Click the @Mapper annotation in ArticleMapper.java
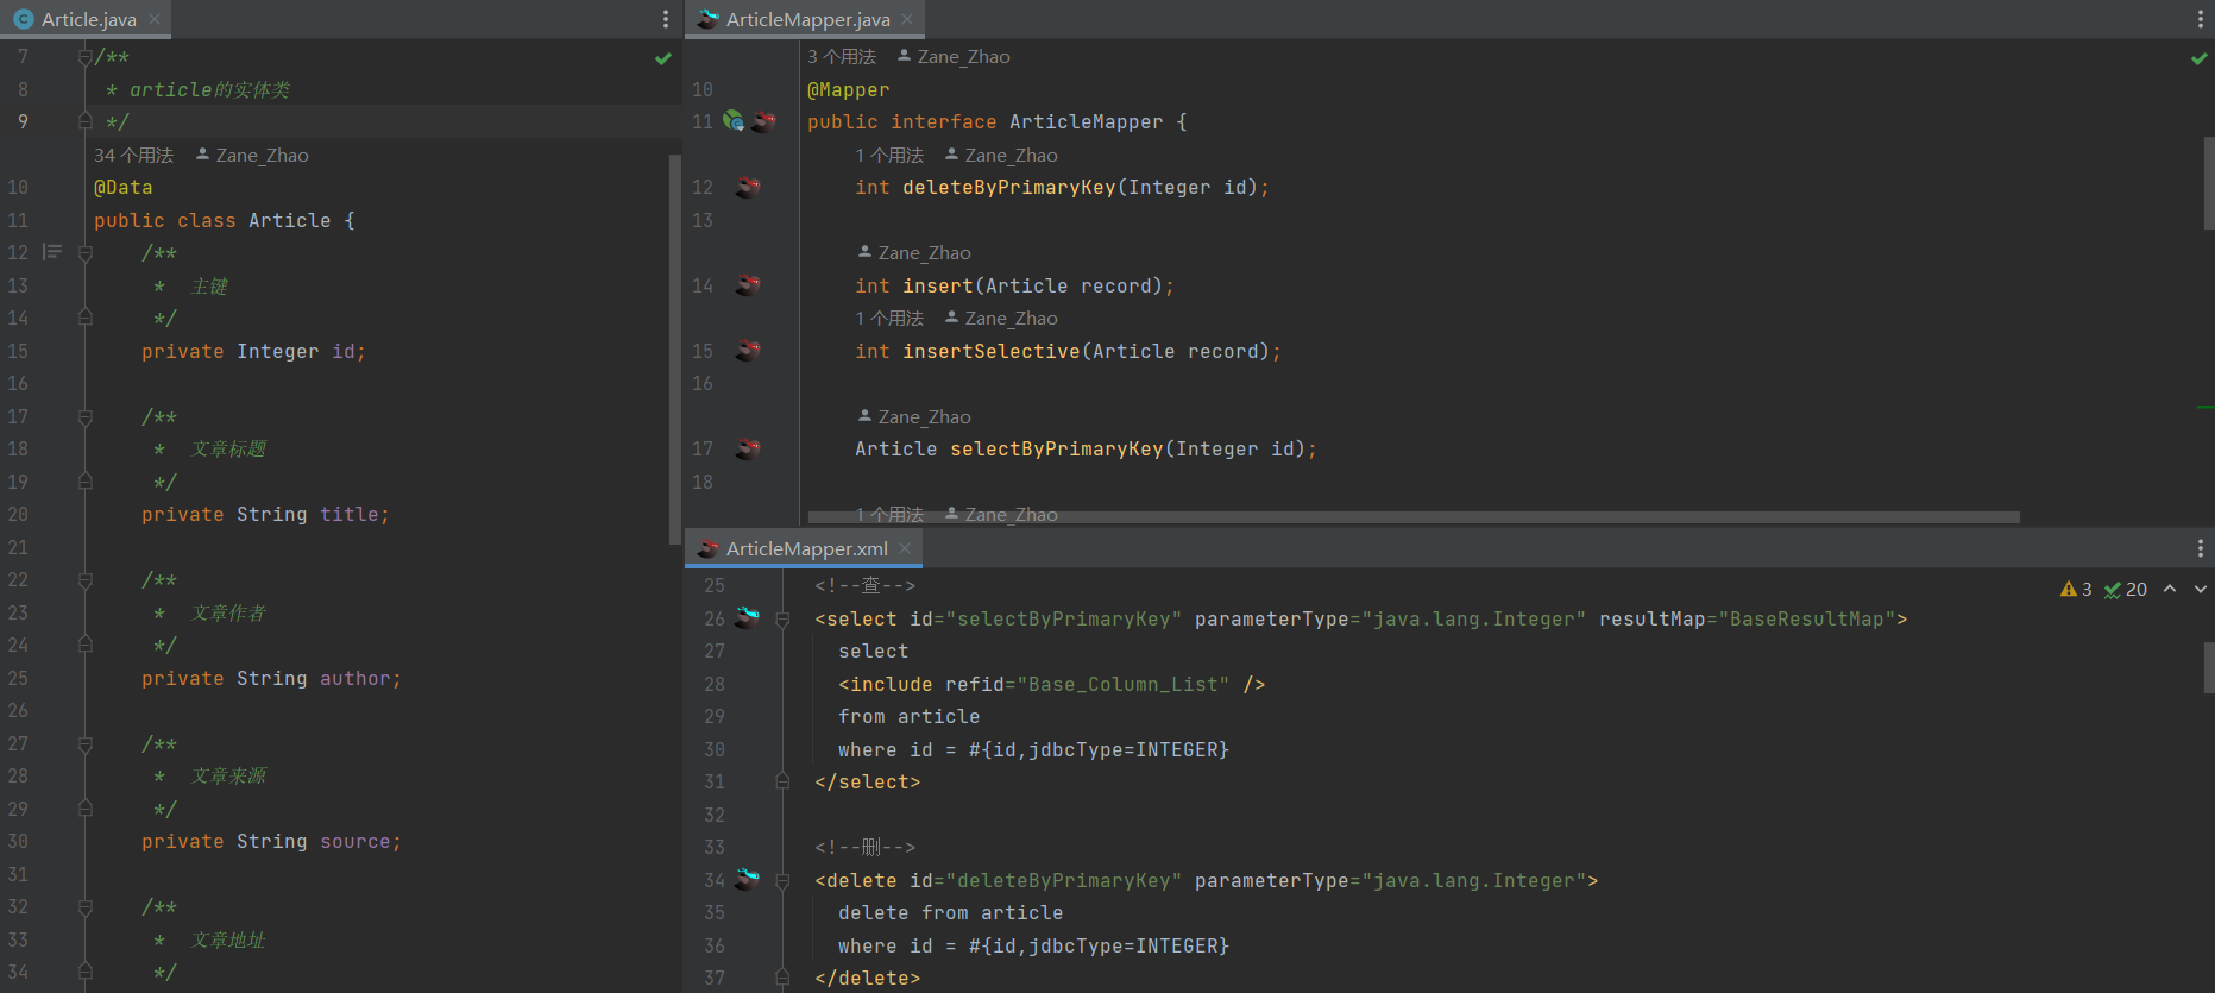This screenshot has height=993, width=2216. click(x=848, y=90)
